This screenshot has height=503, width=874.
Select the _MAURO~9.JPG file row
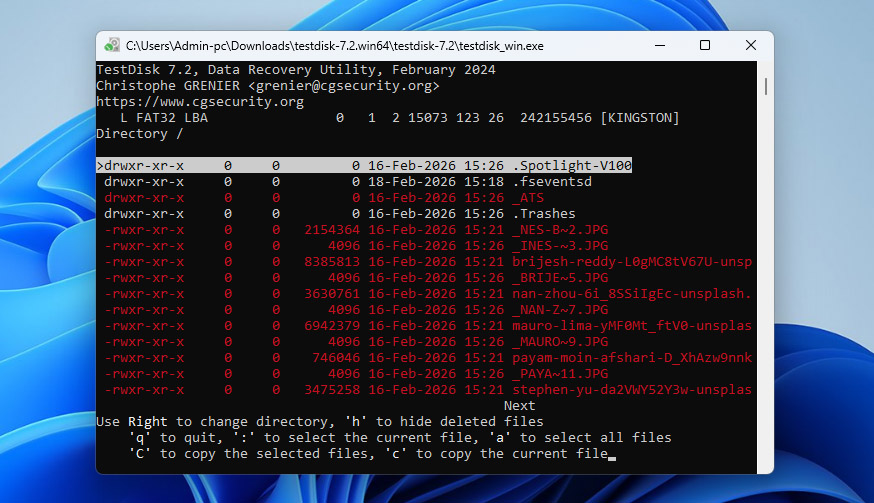pos(356,342)
